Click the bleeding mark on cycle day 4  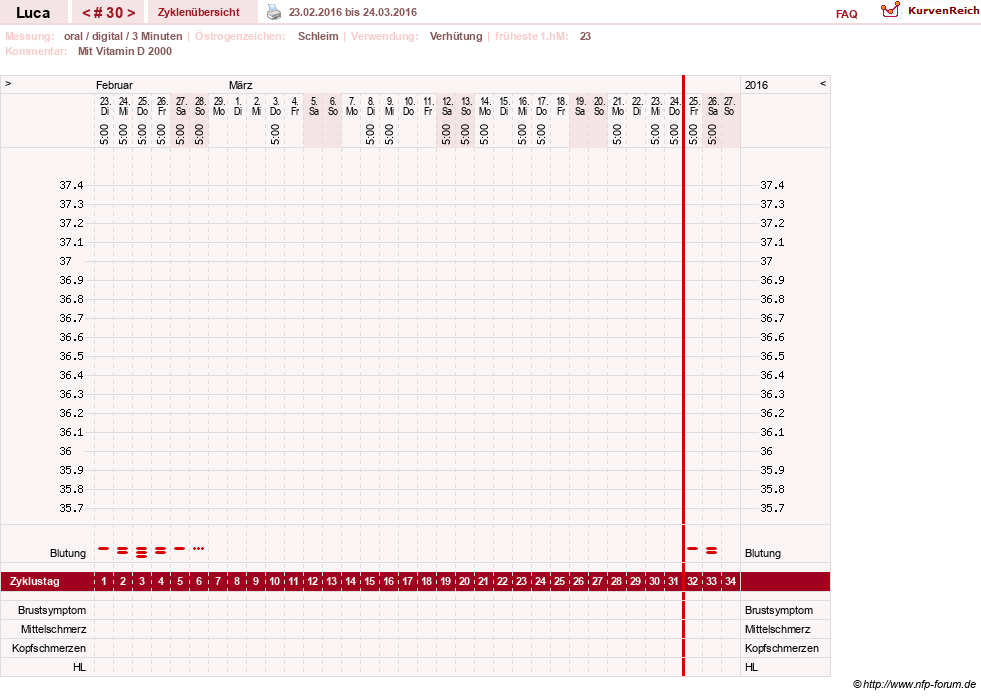[x=161, y=550]
